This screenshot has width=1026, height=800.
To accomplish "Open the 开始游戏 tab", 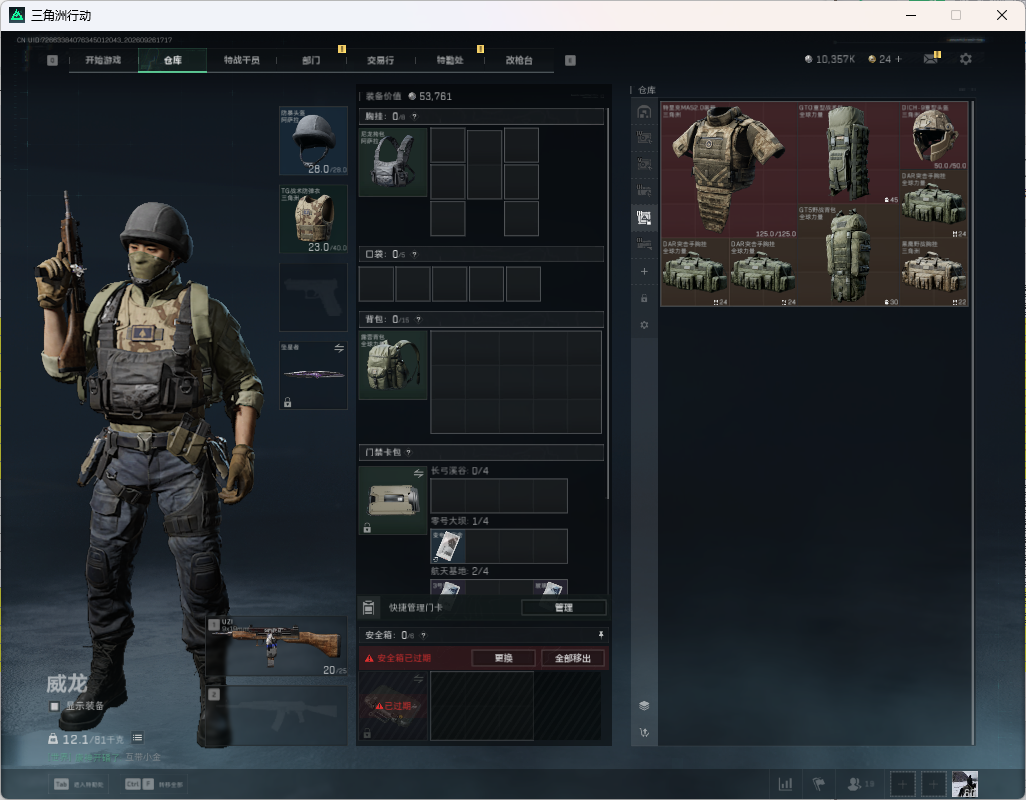I will (103, 60).
